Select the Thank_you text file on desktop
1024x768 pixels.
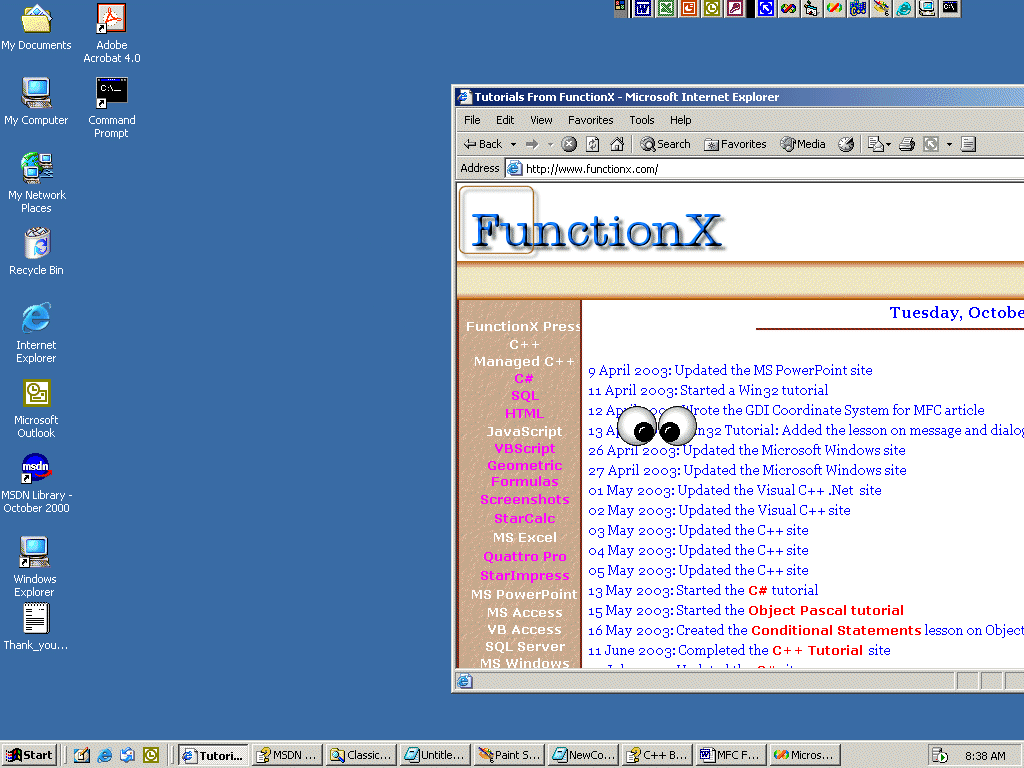point(36,627)
